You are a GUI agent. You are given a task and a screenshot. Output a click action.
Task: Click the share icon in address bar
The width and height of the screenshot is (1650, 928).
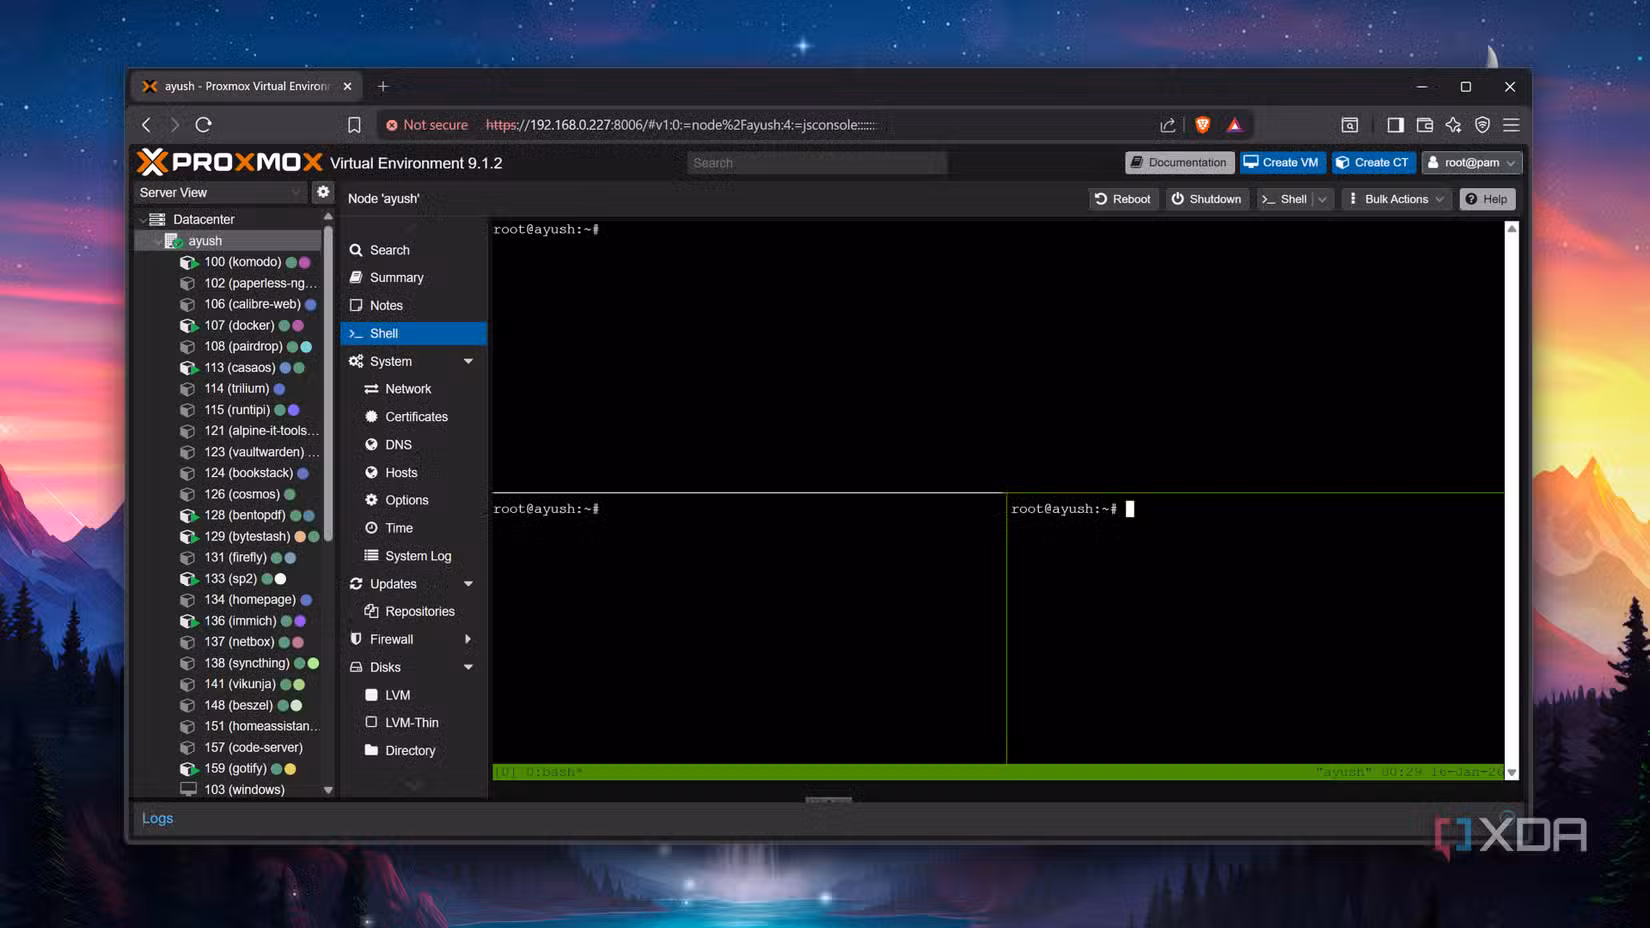(1167, 125)
